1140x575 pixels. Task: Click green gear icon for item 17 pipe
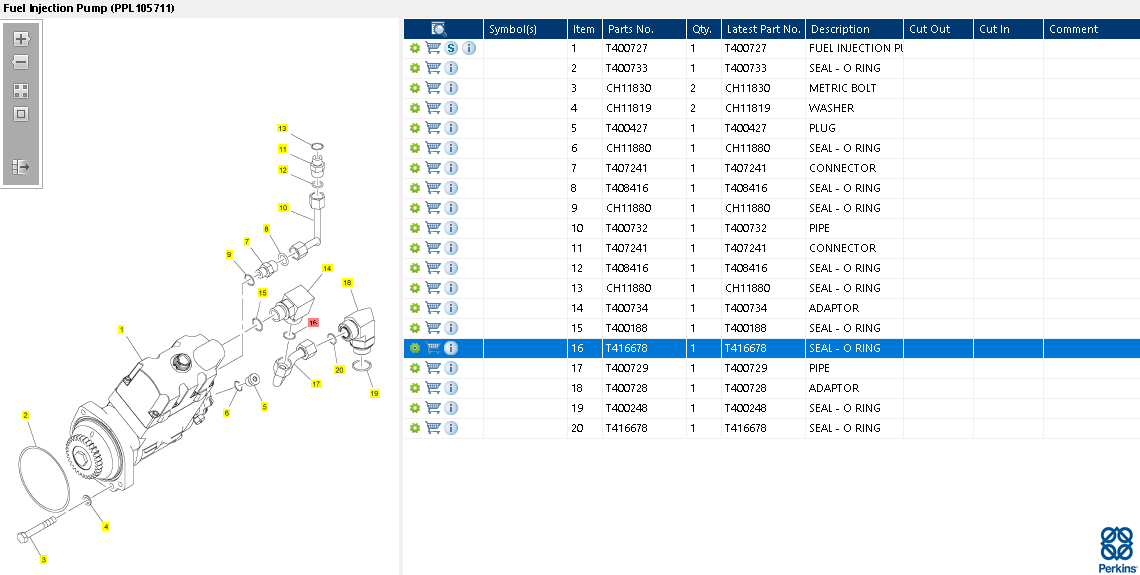coord(414,368)
